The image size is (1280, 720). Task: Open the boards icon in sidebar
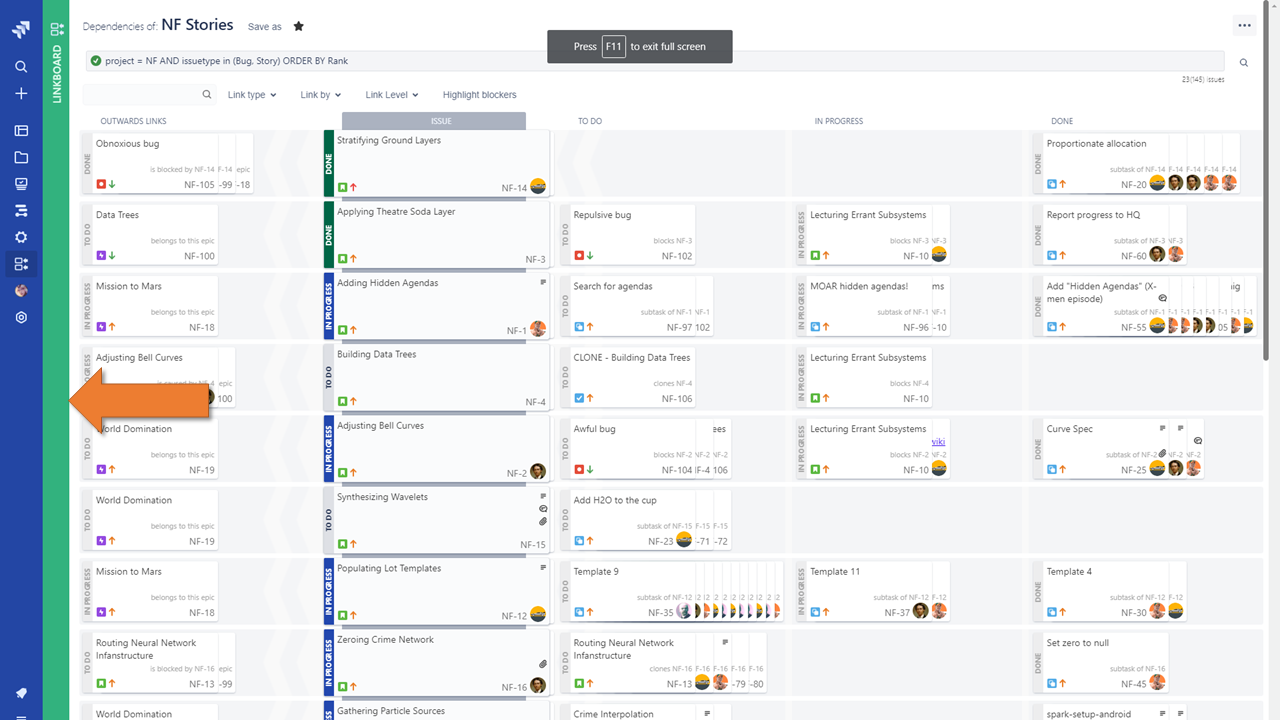[x=21, y=130]
